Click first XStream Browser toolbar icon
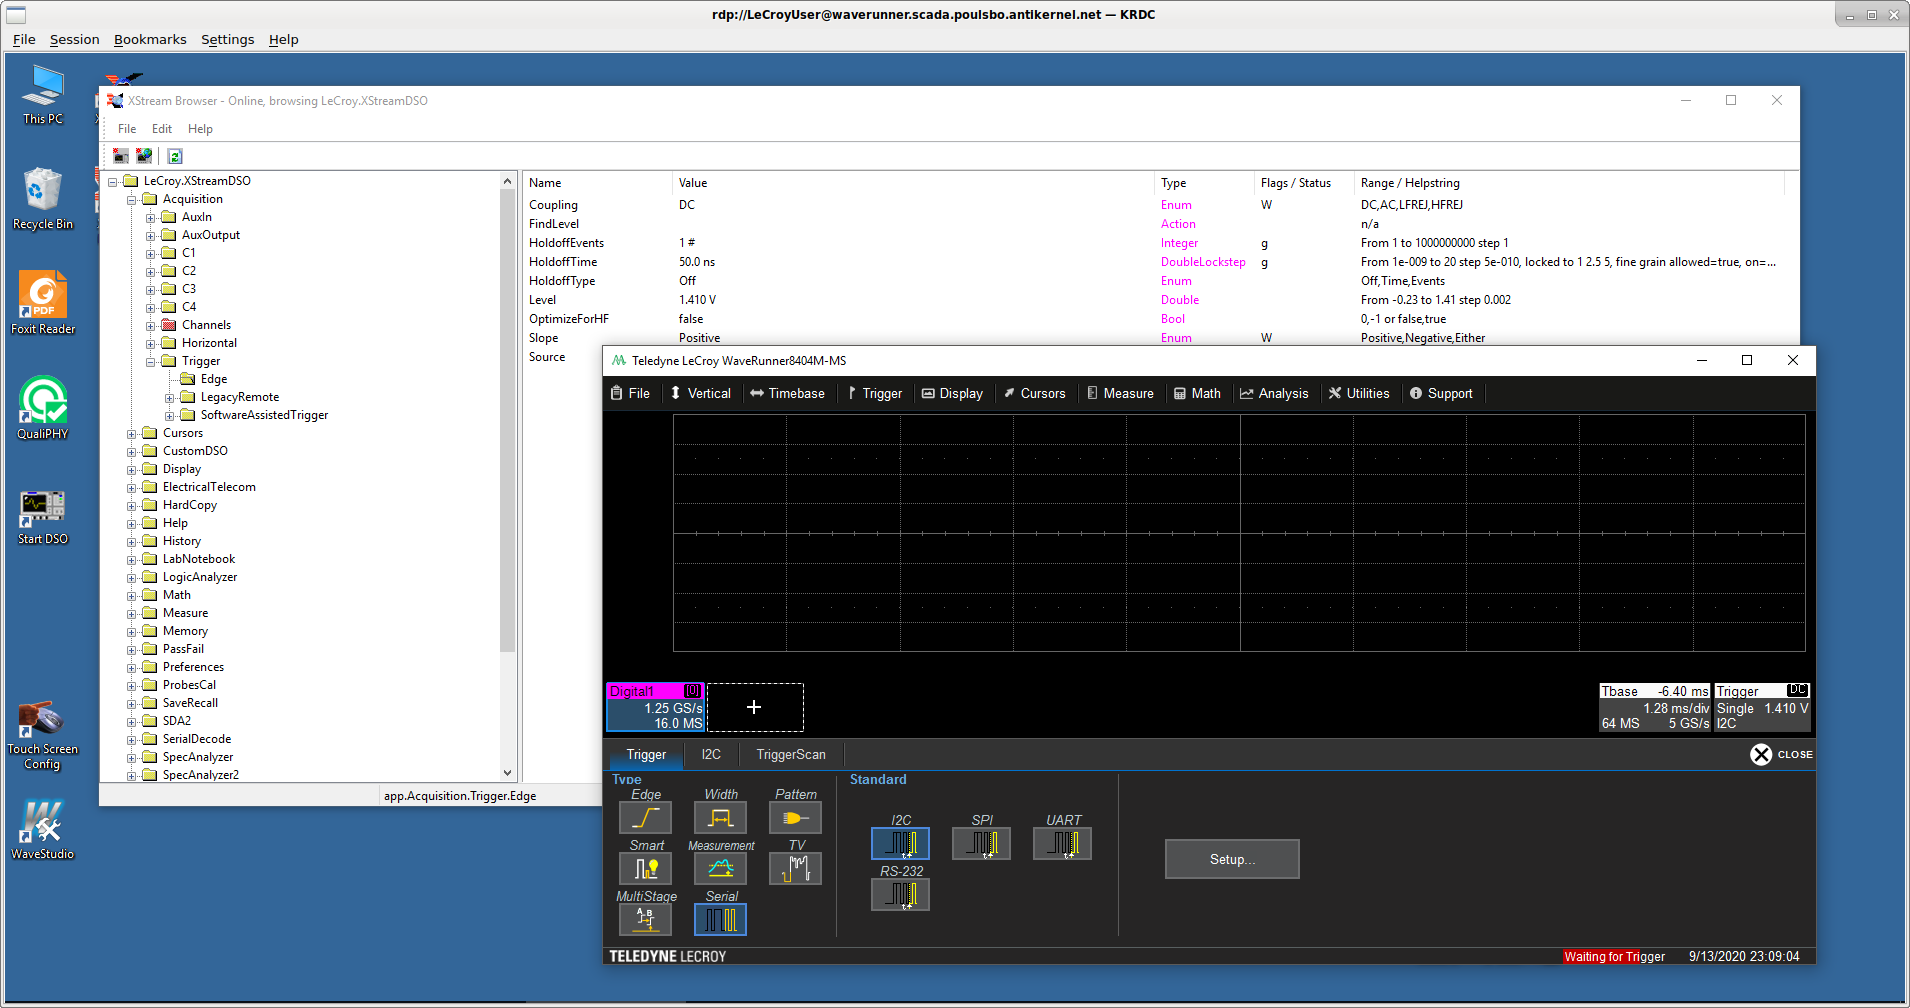The width and height of the screenshot is (1910, 1008). click(121, 156)
